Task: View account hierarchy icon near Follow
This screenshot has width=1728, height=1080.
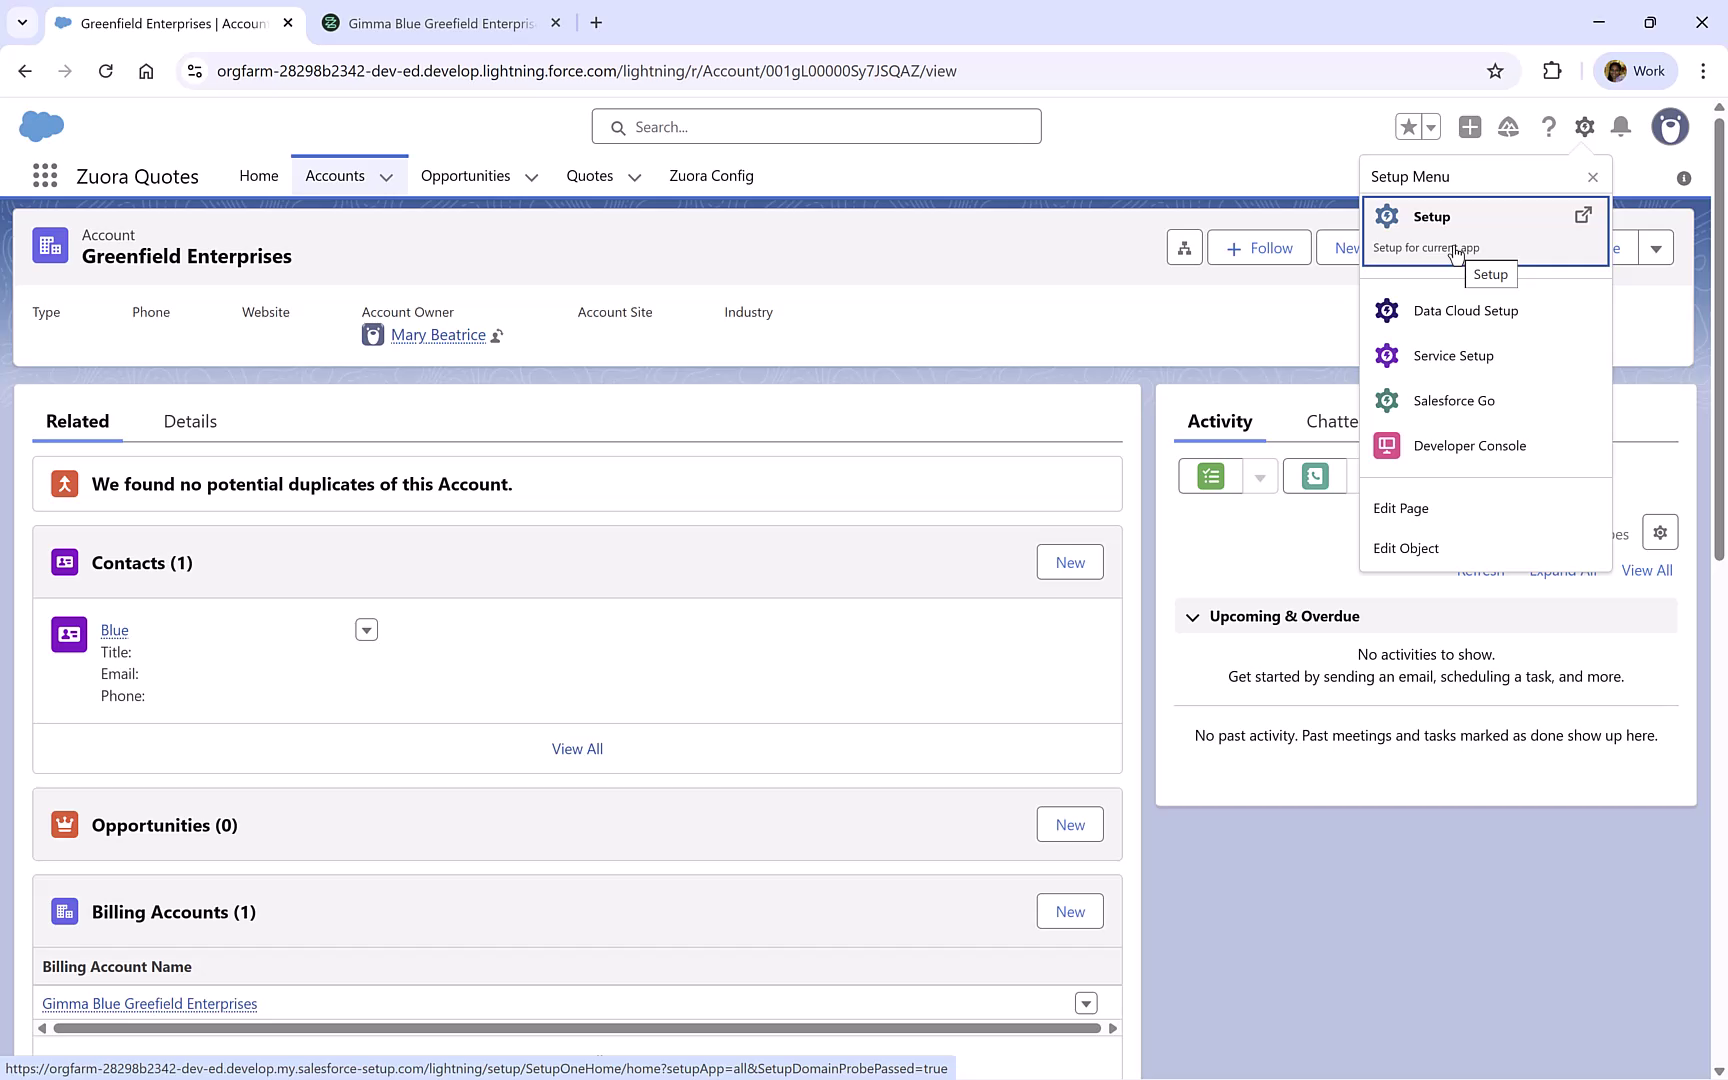Action: (1184, 247)
